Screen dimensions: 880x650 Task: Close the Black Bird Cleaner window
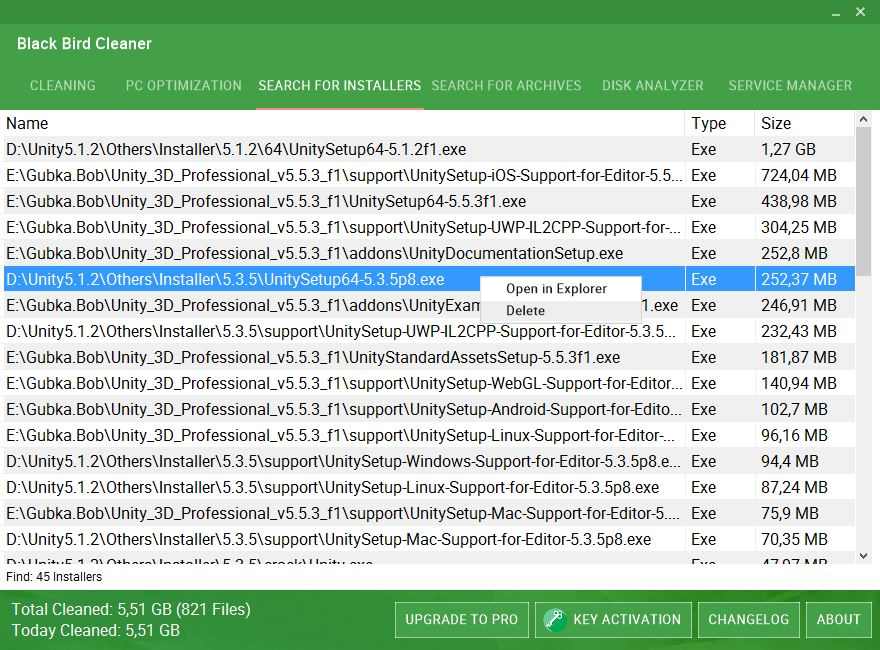tap(861, 13)
